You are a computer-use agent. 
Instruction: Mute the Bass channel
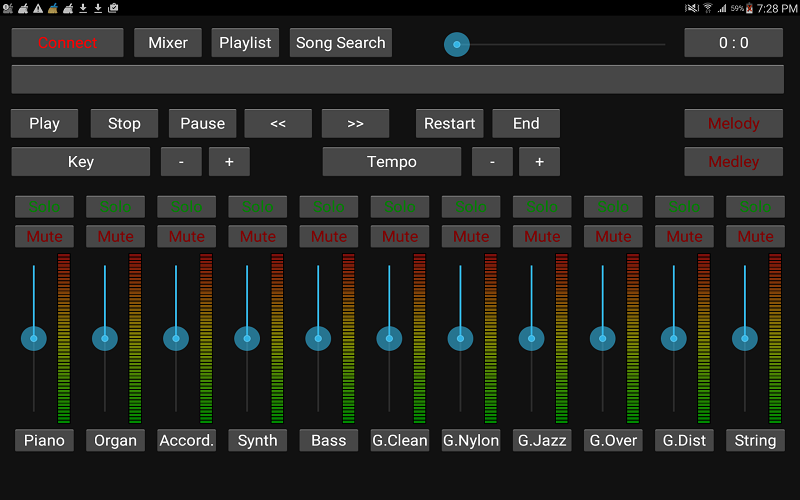click(x=329, y=236)
